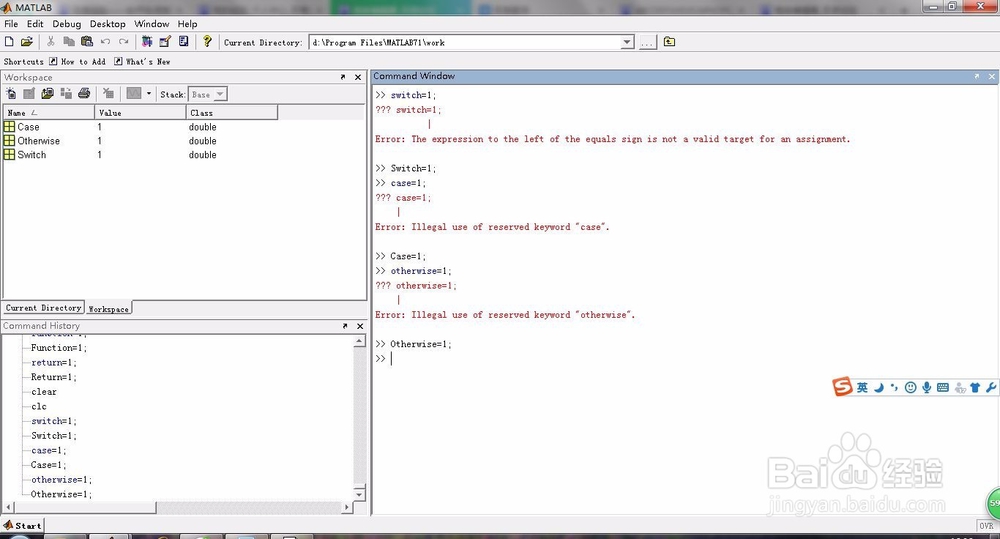Open the GUIDE tool icon
Viewport: 1000px width, 539px height.
click(165, 41)
